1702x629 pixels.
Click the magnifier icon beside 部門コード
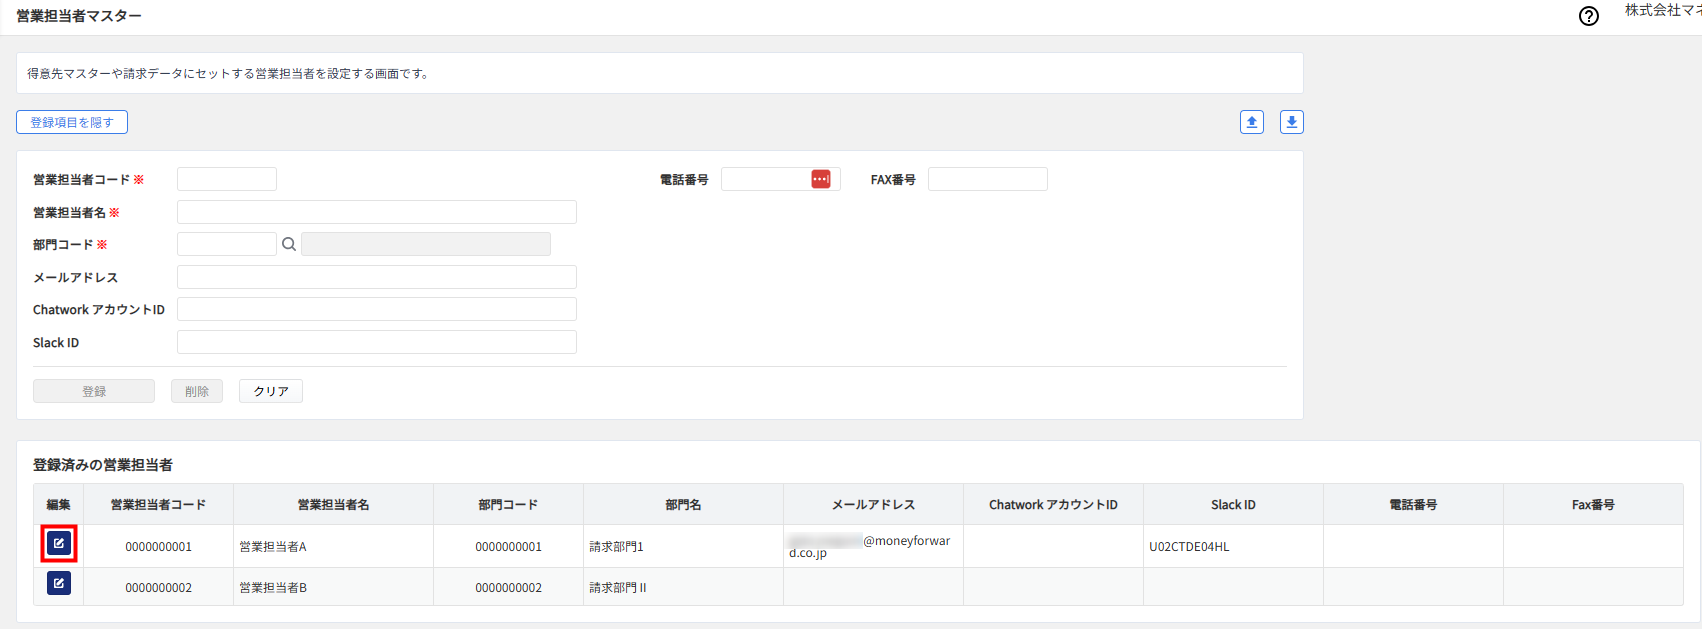[289, 244]
